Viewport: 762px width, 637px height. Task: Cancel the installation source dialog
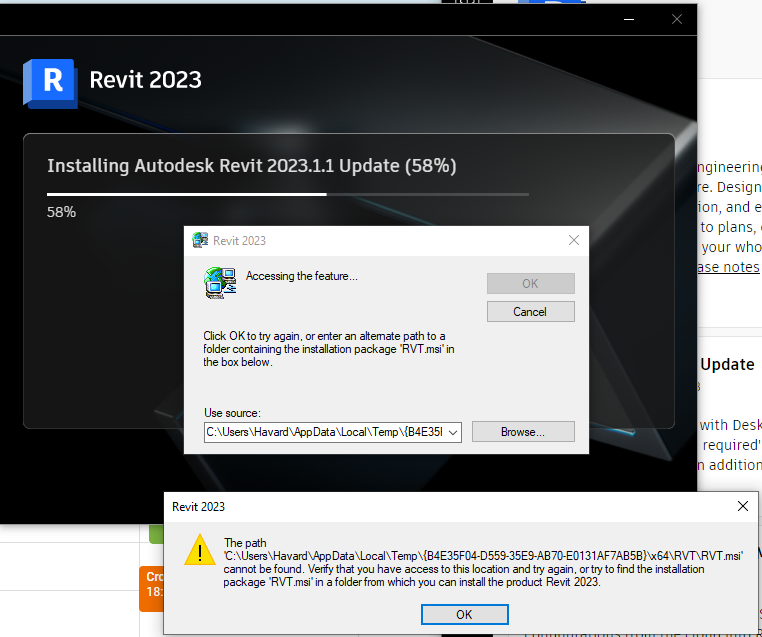531,311
